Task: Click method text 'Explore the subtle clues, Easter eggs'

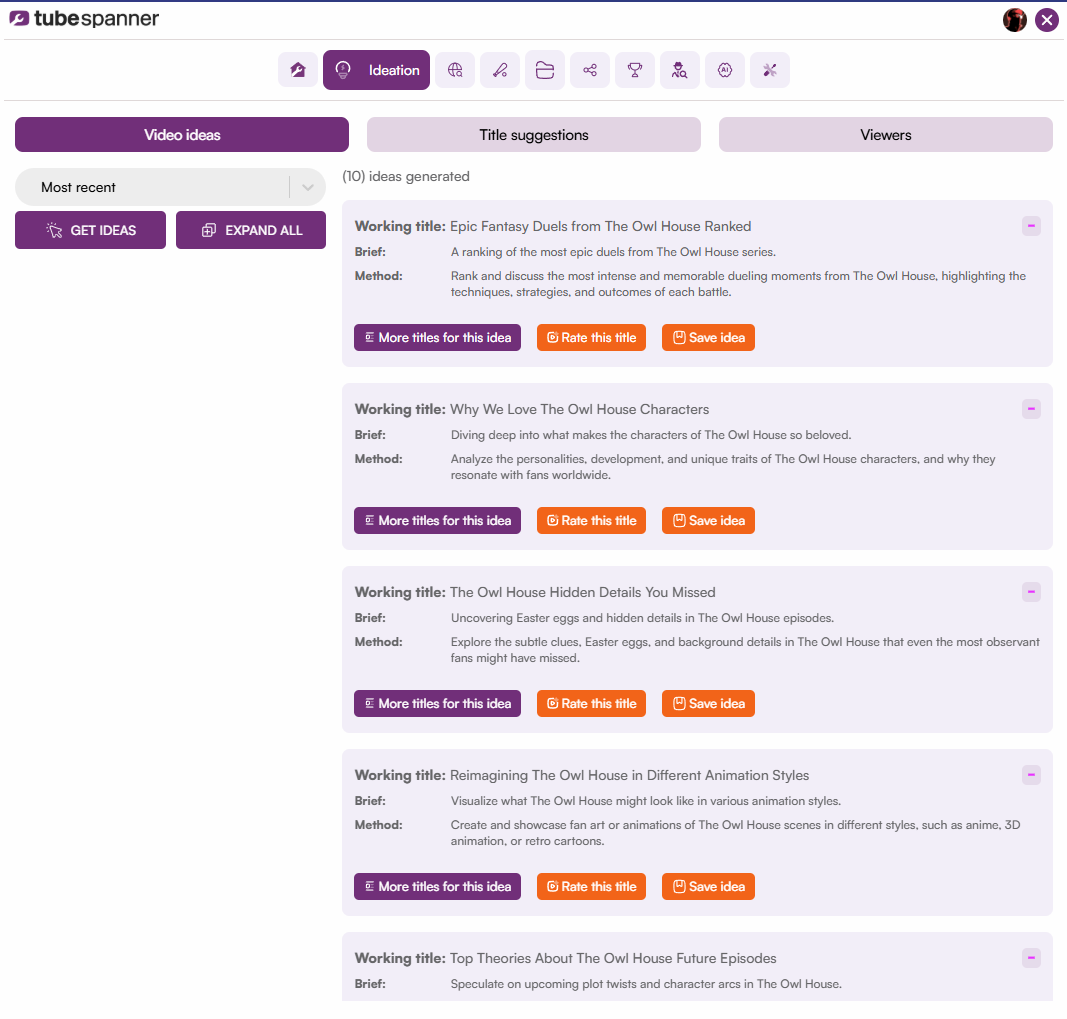Action: (745, 650)
